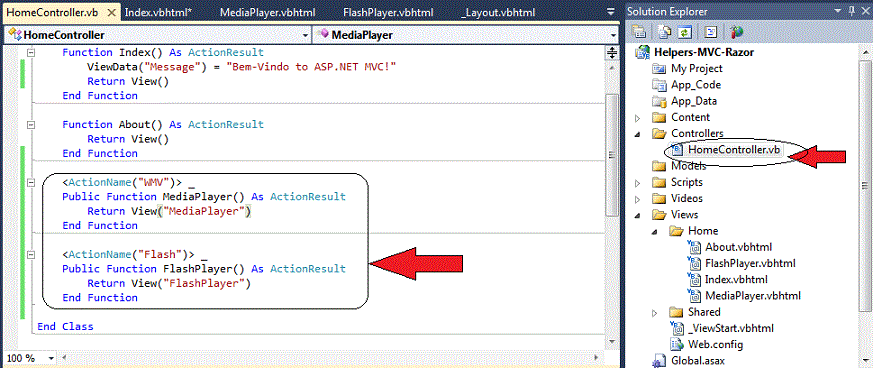Click the App_Code folder icon

pos(660,85)
